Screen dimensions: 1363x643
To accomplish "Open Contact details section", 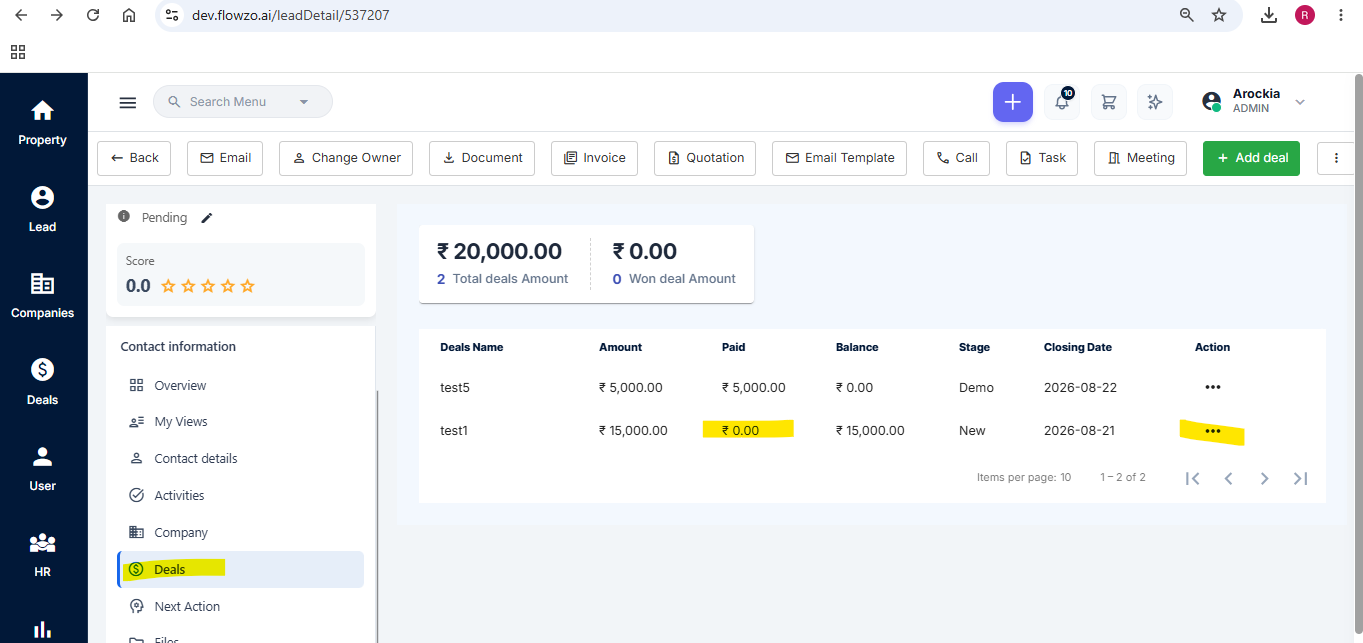I will [x=196, y=459].
